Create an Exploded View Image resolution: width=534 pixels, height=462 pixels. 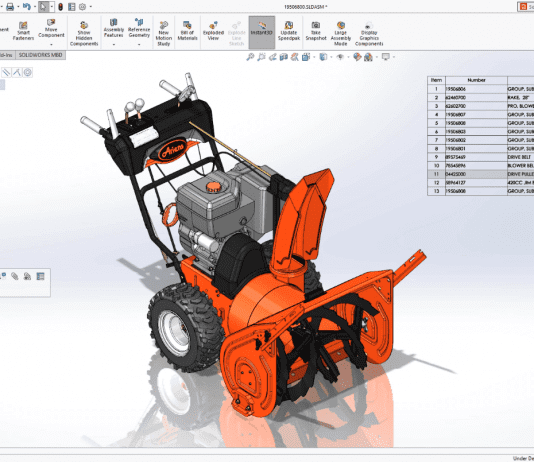213,31
